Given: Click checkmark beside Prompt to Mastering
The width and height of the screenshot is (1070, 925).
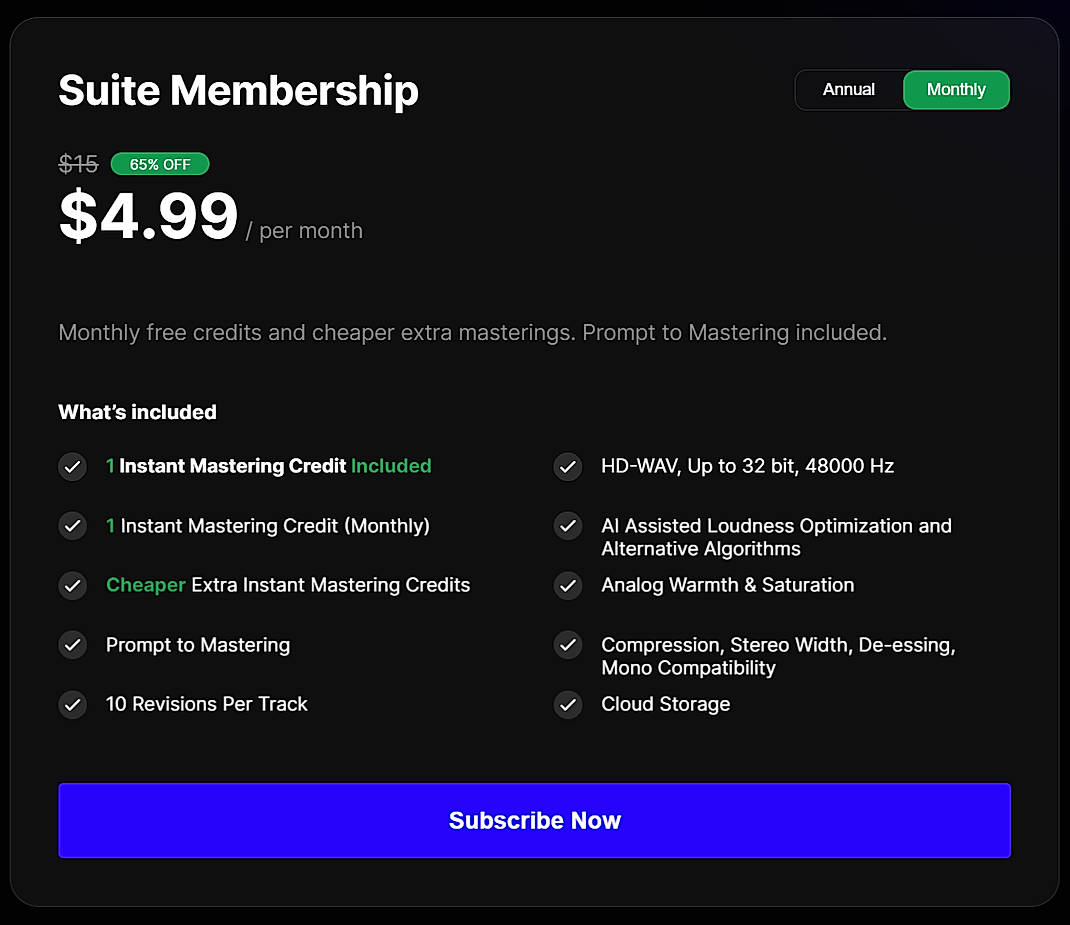Looking at the screenshot, I should 72,645.
